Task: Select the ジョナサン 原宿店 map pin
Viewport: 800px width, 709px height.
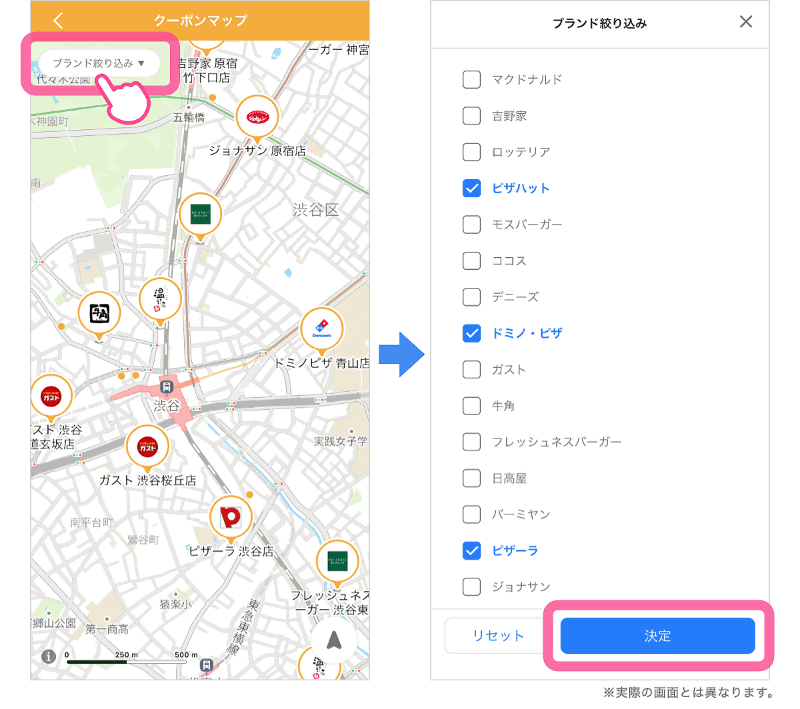Action: pyautogui.click(x=257, y=118)
